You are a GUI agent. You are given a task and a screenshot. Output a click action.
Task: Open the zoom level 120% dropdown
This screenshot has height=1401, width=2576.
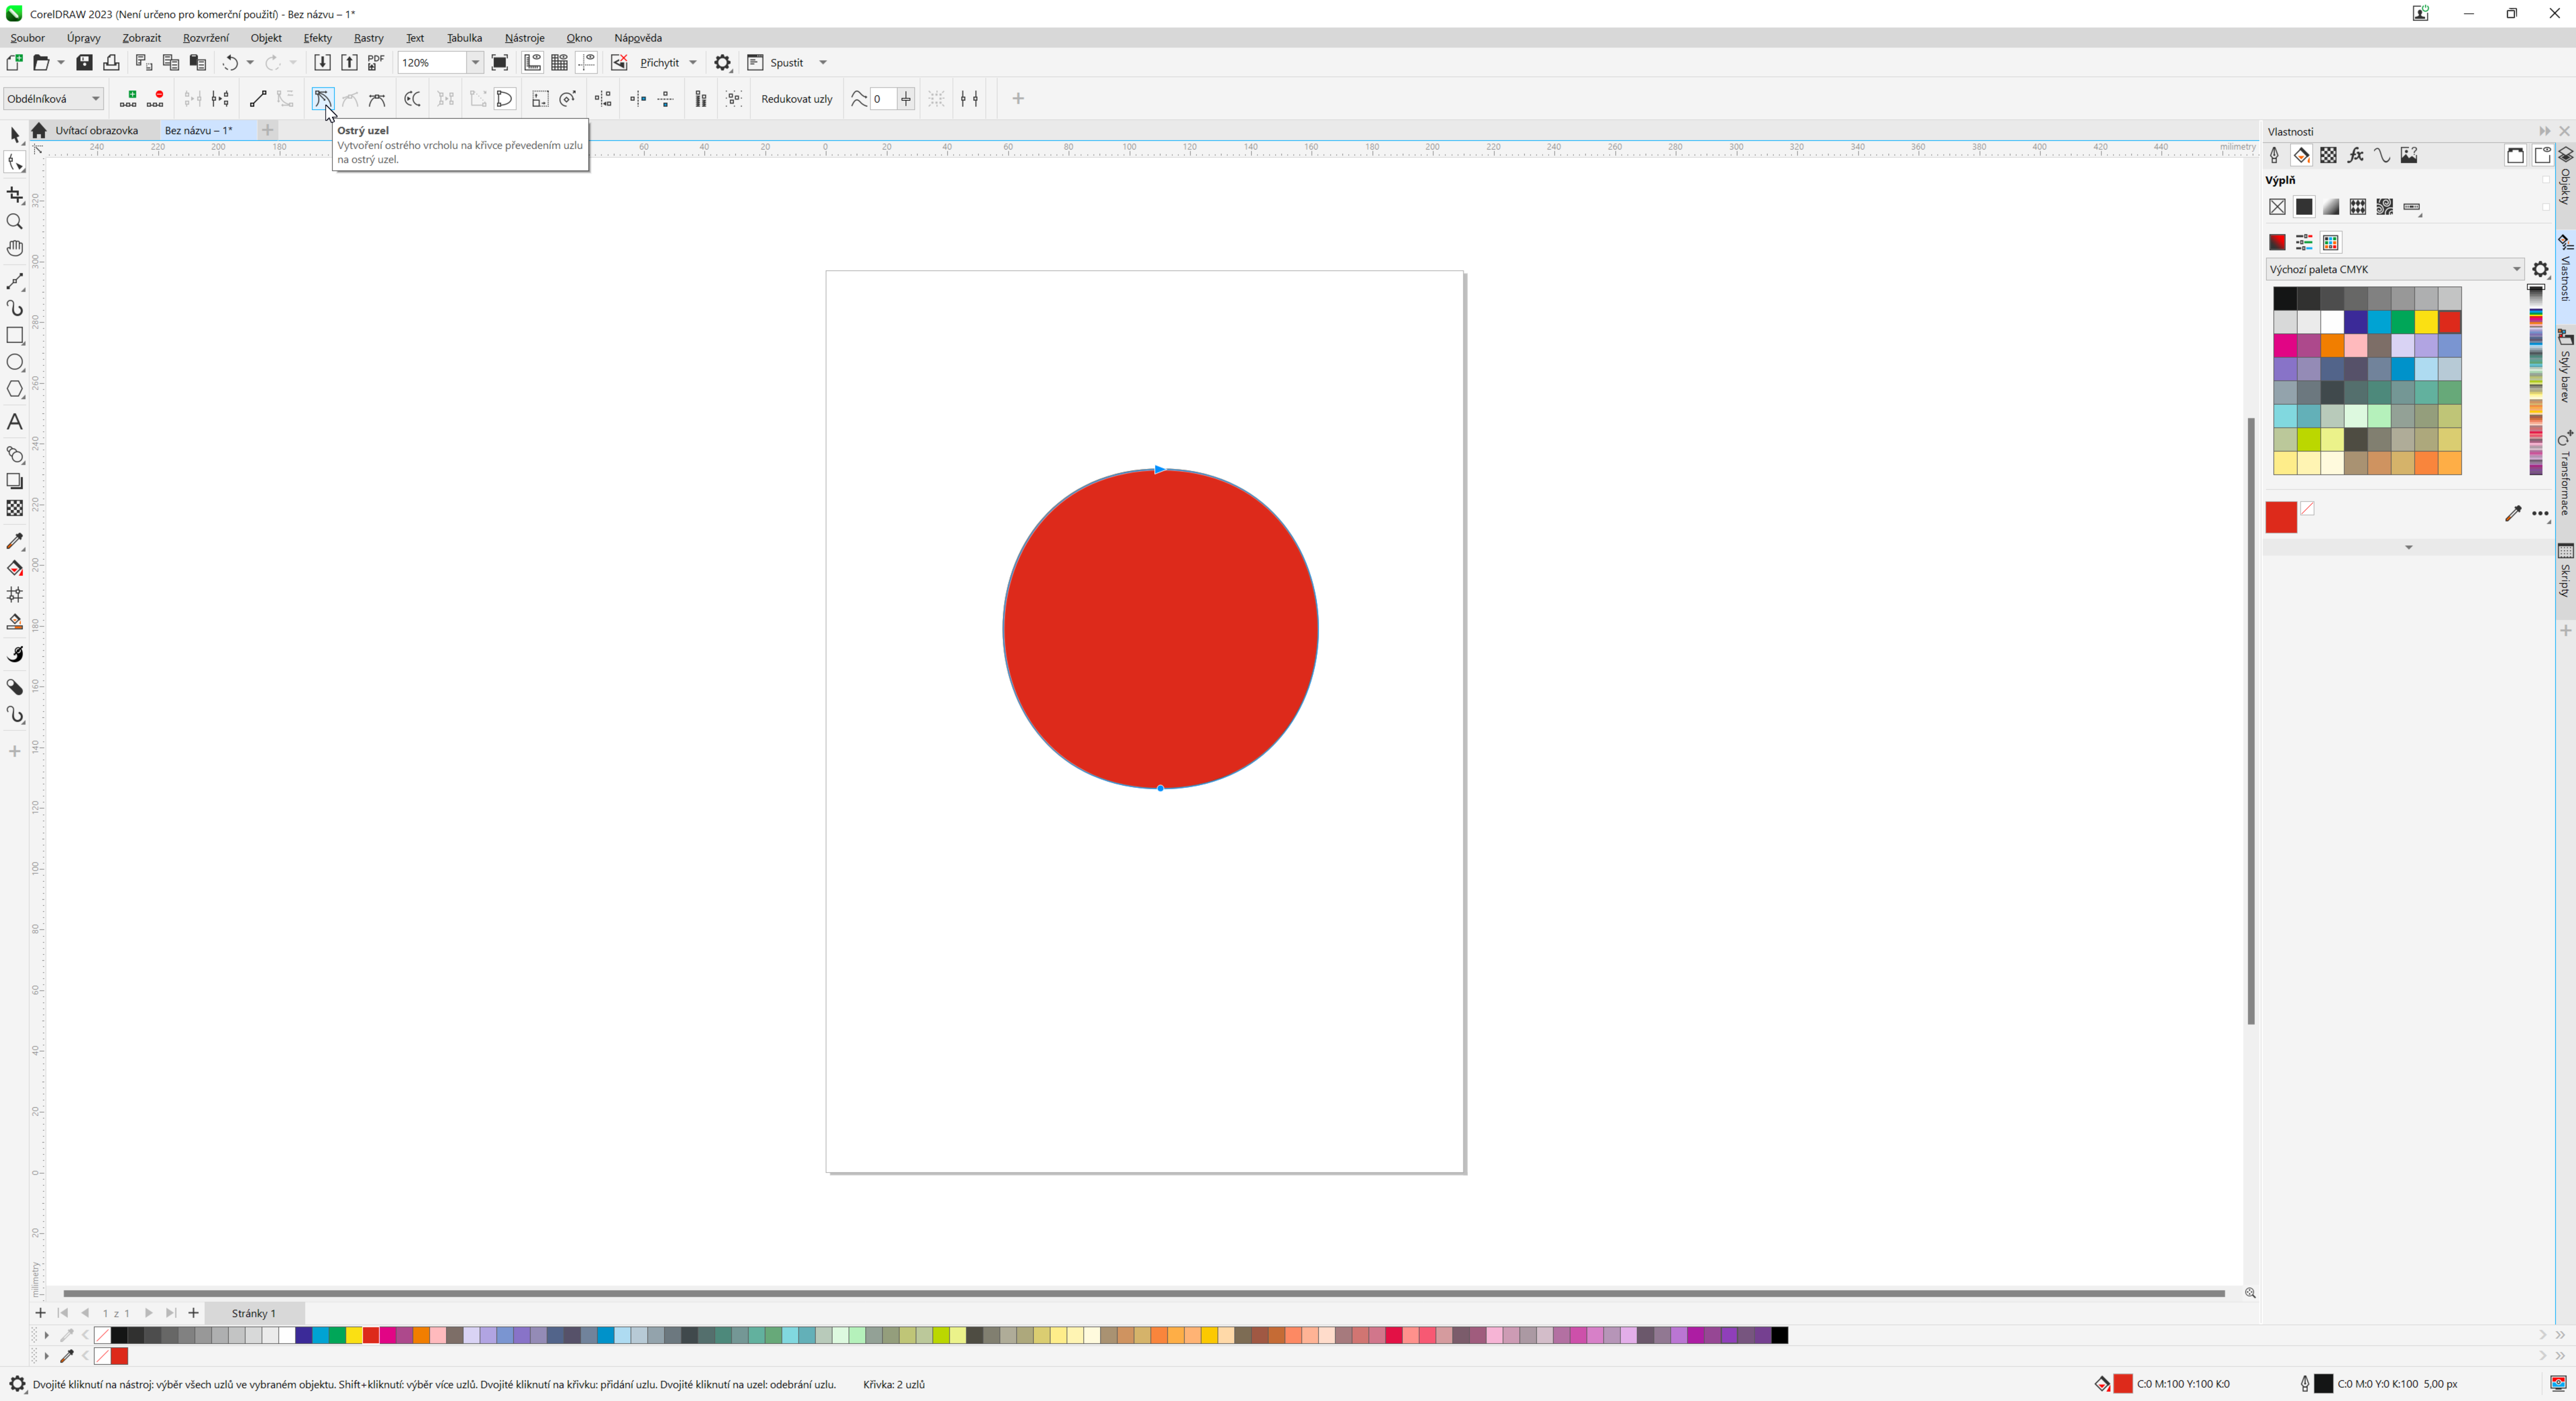tap(475, 62)
